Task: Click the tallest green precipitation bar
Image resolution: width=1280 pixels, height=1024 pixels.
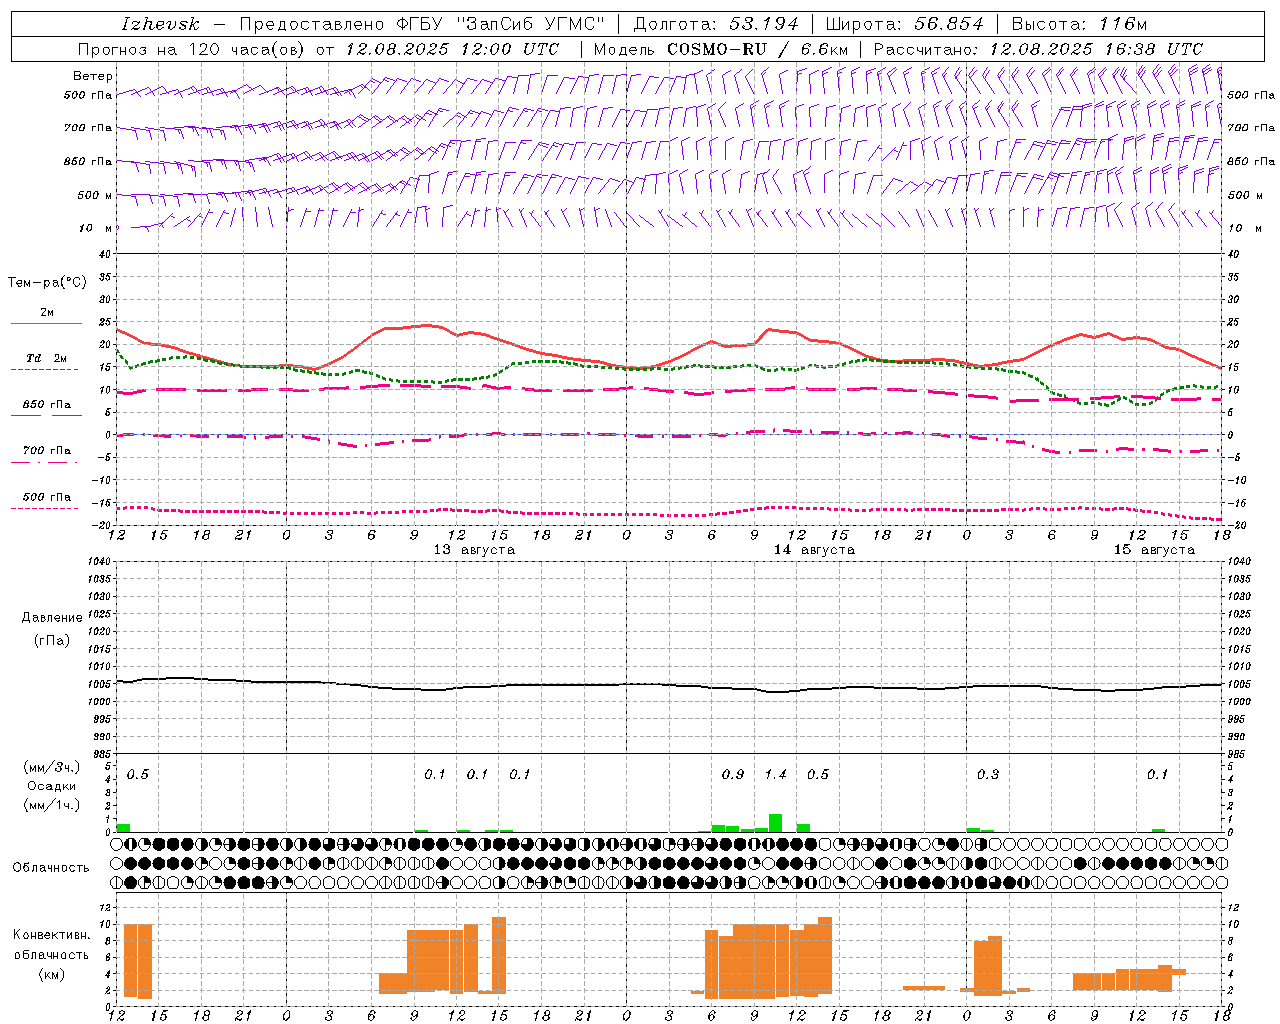Action: pyautogui.click(x=775, y=822)
